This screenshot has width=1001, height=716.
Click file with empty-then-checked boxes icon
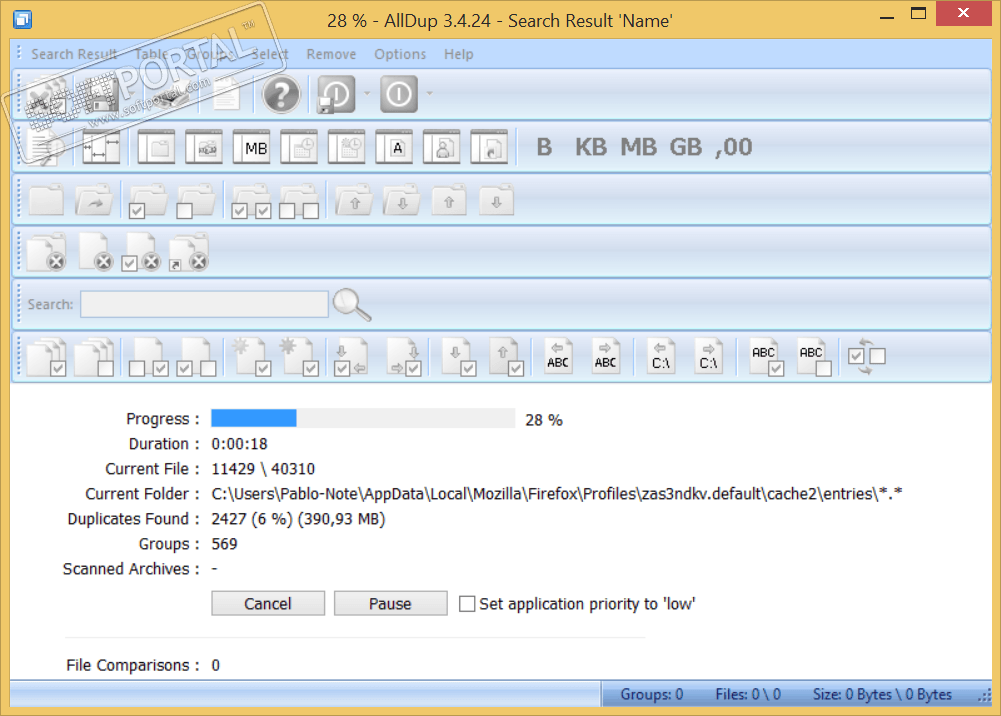click(x=149, y=357)
